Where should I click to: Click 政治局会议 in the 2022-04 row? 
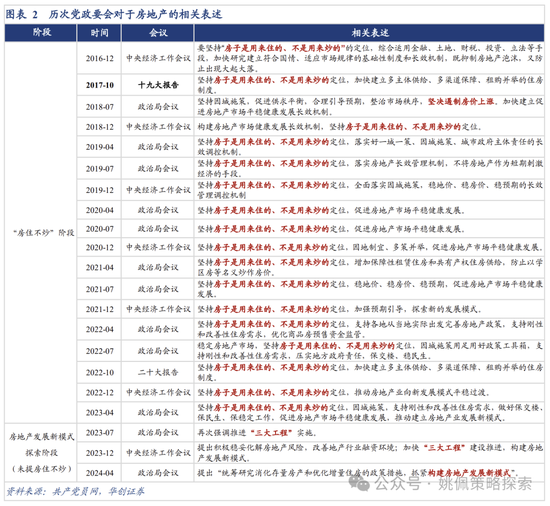click(x=158, y=329)
